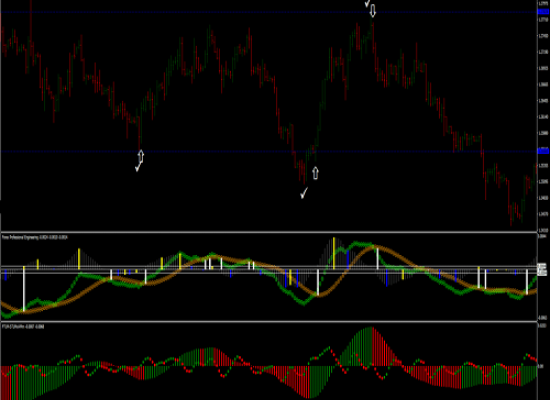Viewport: 550px width, 400px height.
Task: Click the checkmark below the first up arrow
Action: (138, 167)
